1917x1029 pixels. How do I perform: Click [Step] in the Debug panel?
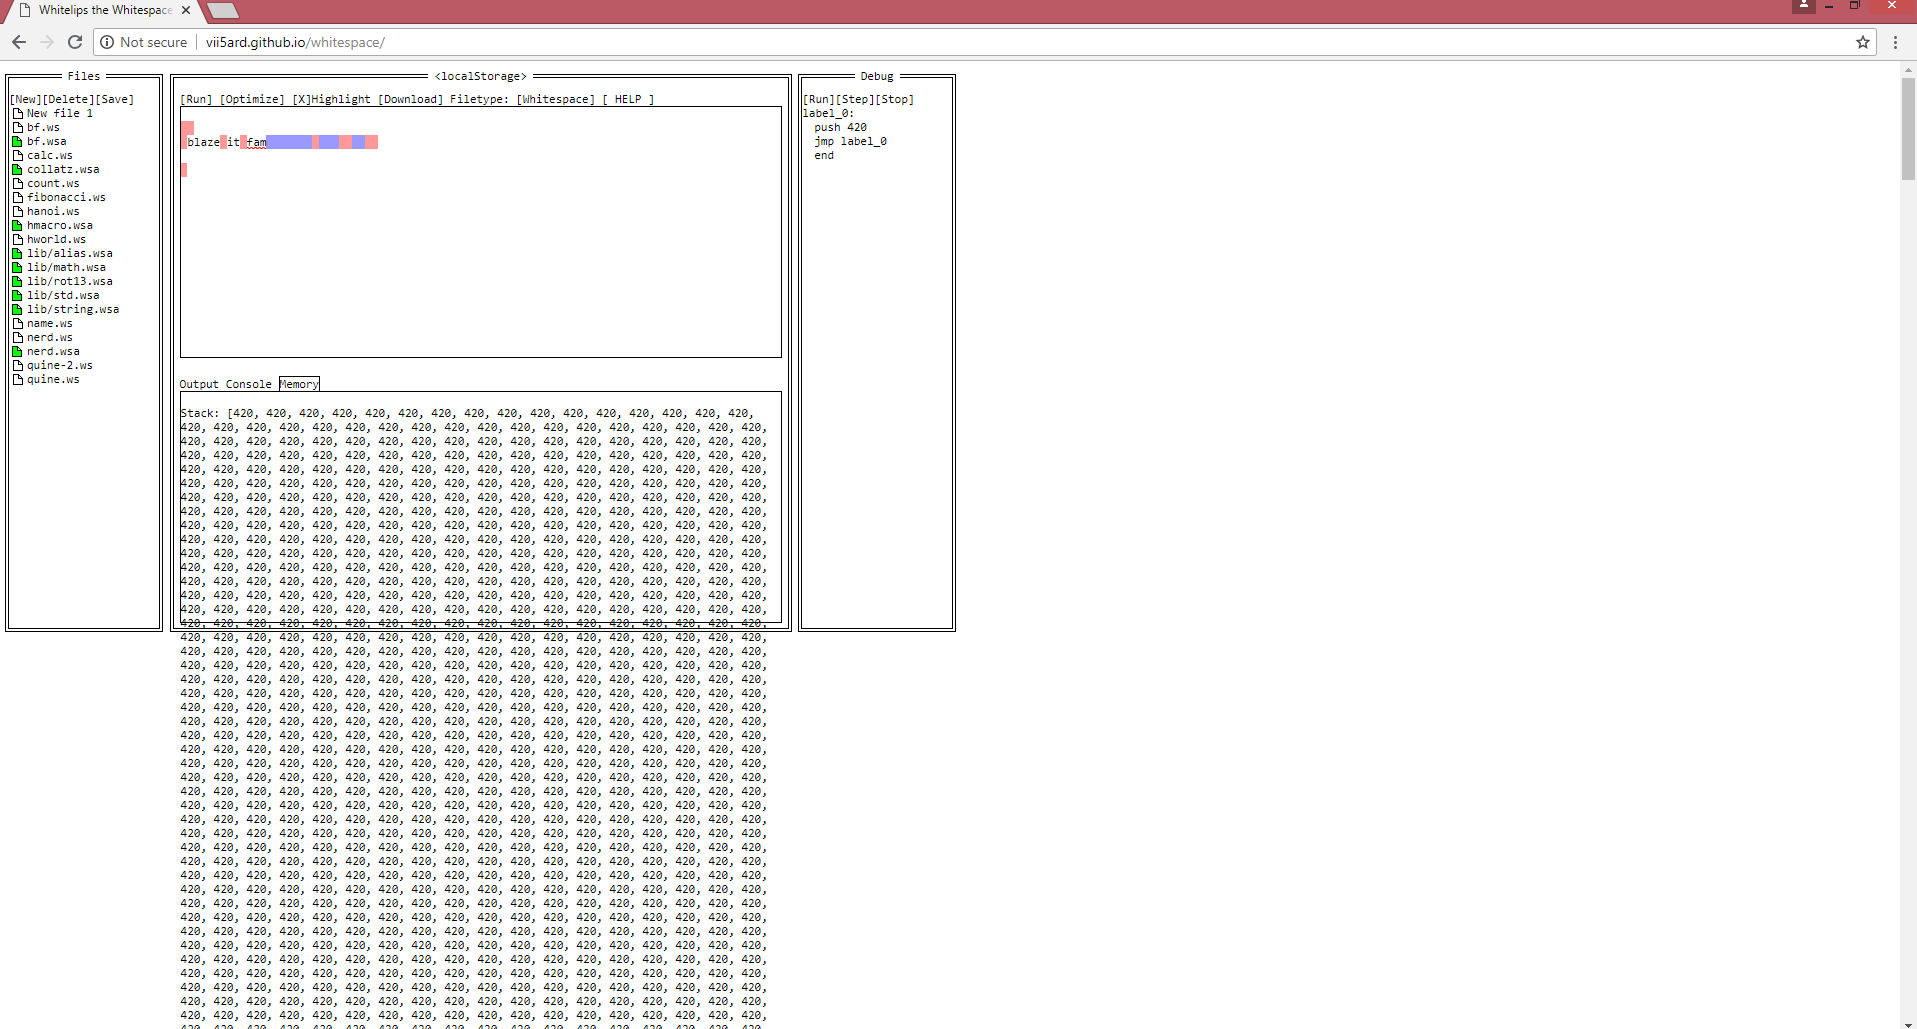(855, 99)
